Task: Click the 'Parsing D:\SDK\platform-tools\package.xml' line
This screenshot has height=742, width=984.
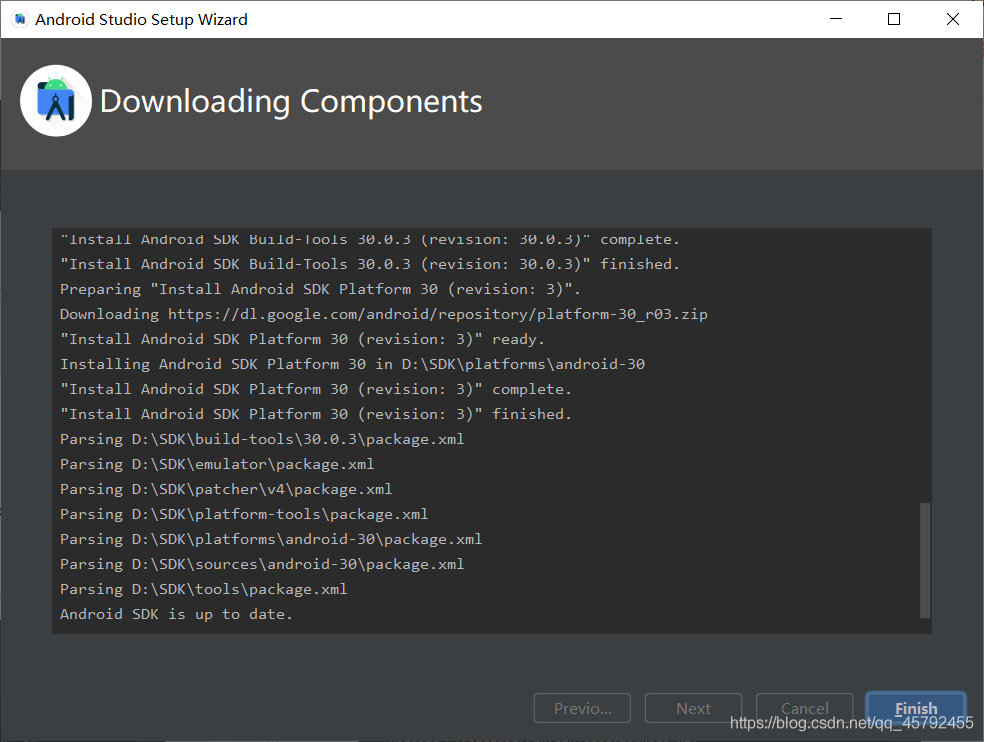Action: coord(244,514)
